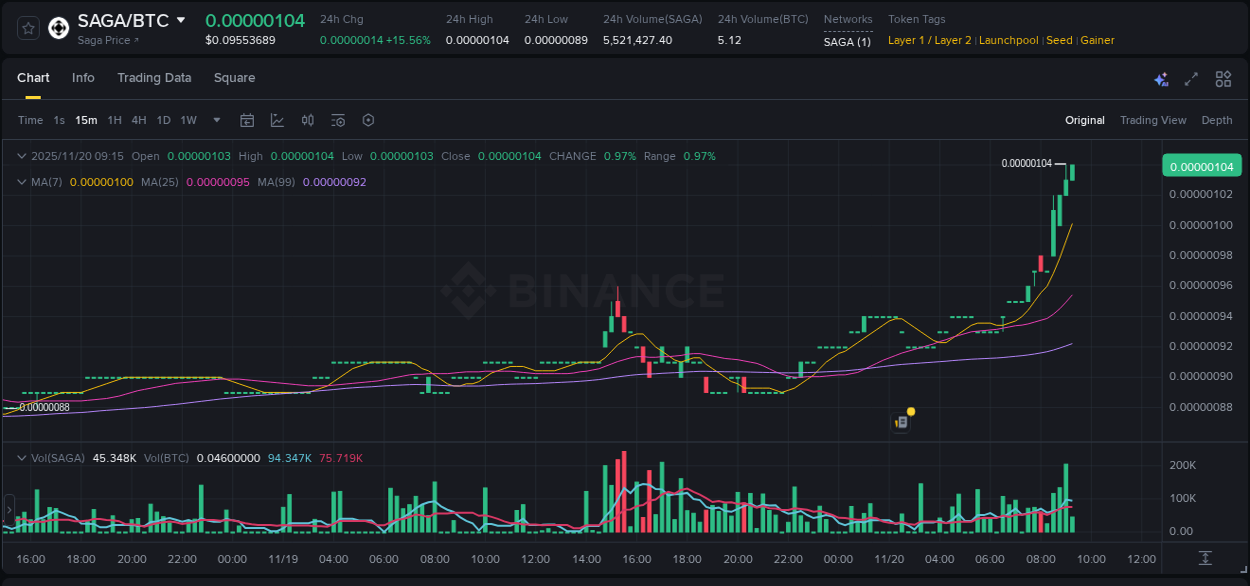Switch to the Depth view

pos(1216,120)
